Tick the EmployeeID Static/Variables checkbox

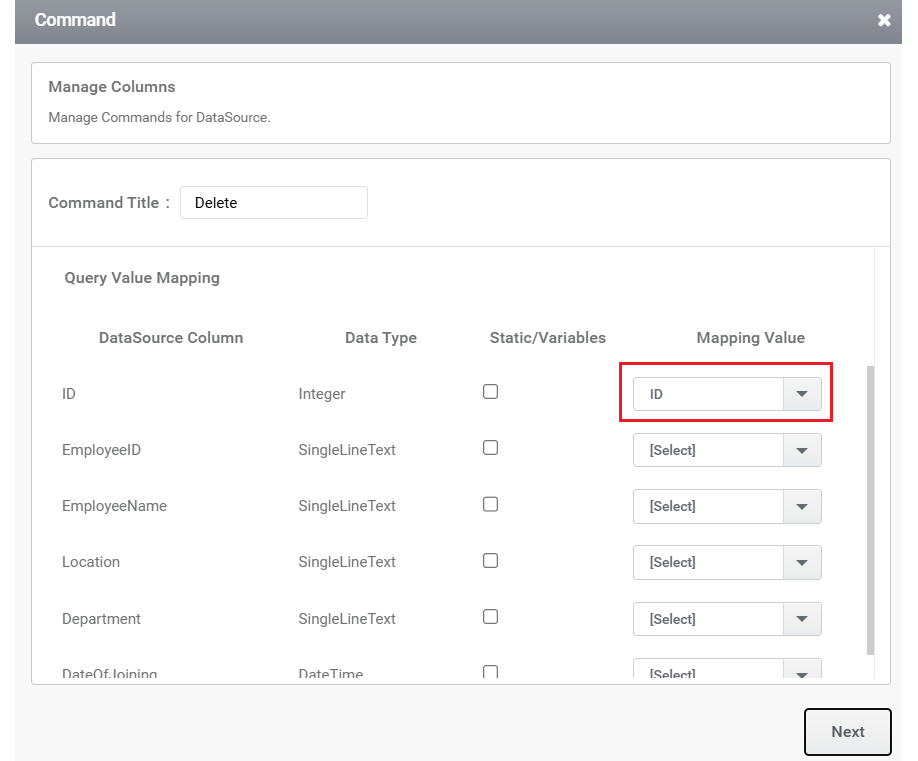tap(491, 448)
